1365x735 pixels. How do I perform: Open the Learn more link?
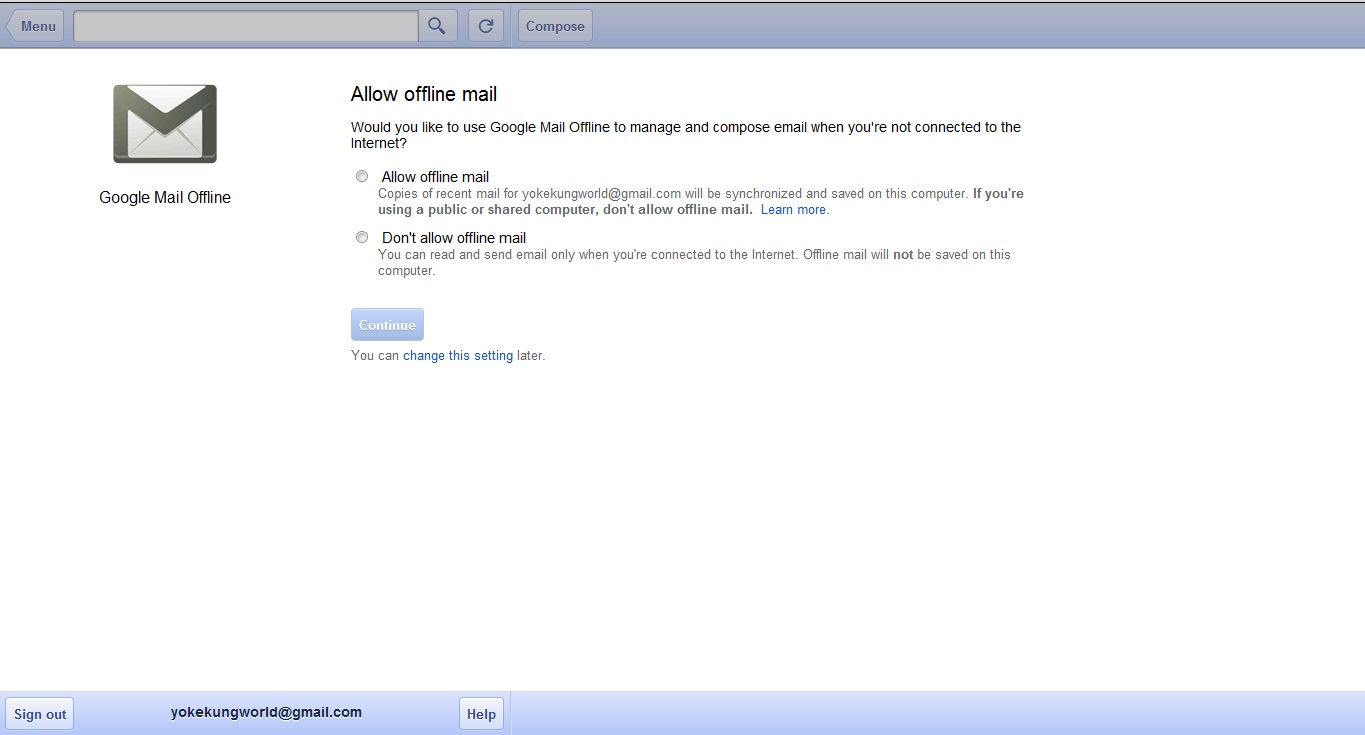(x=793, y=210)
